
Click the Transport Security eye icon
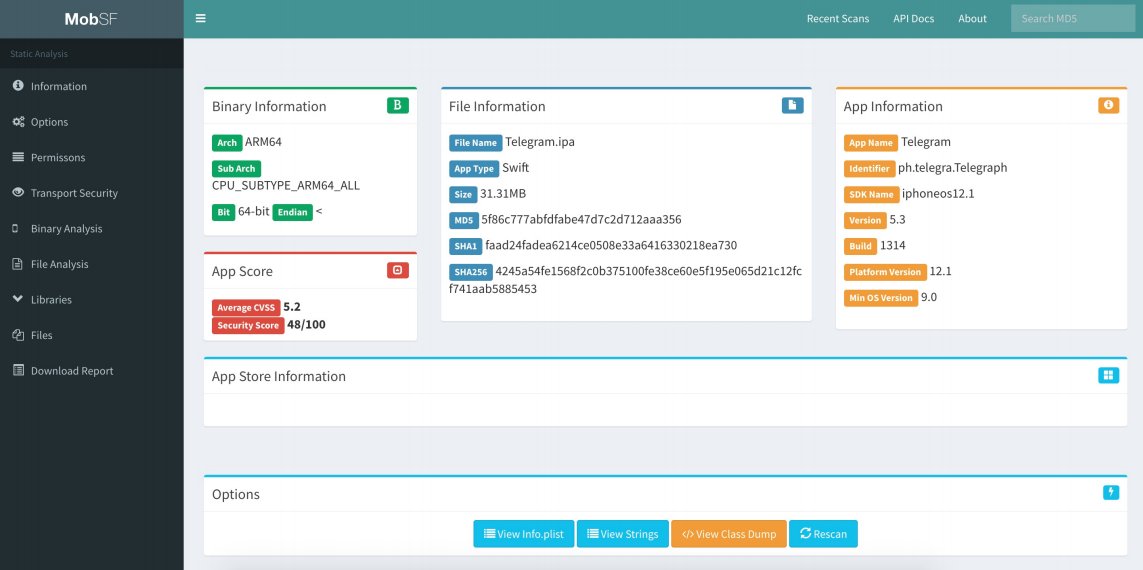tap(18, 192)
